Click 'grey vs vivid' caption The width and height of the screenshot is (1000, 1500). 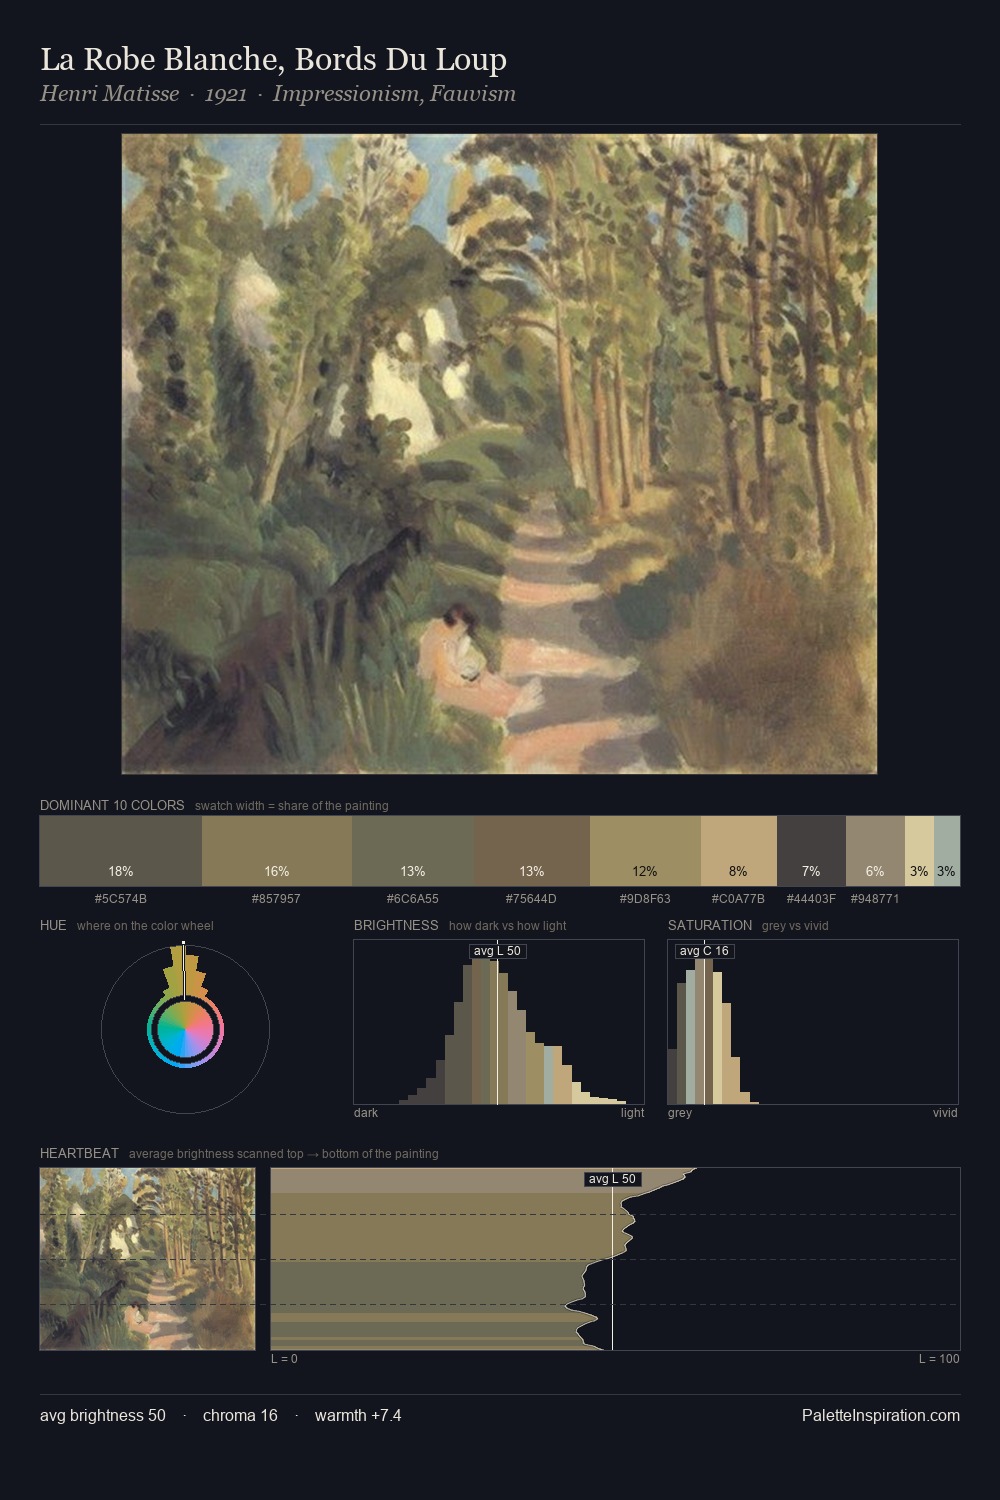795,926
